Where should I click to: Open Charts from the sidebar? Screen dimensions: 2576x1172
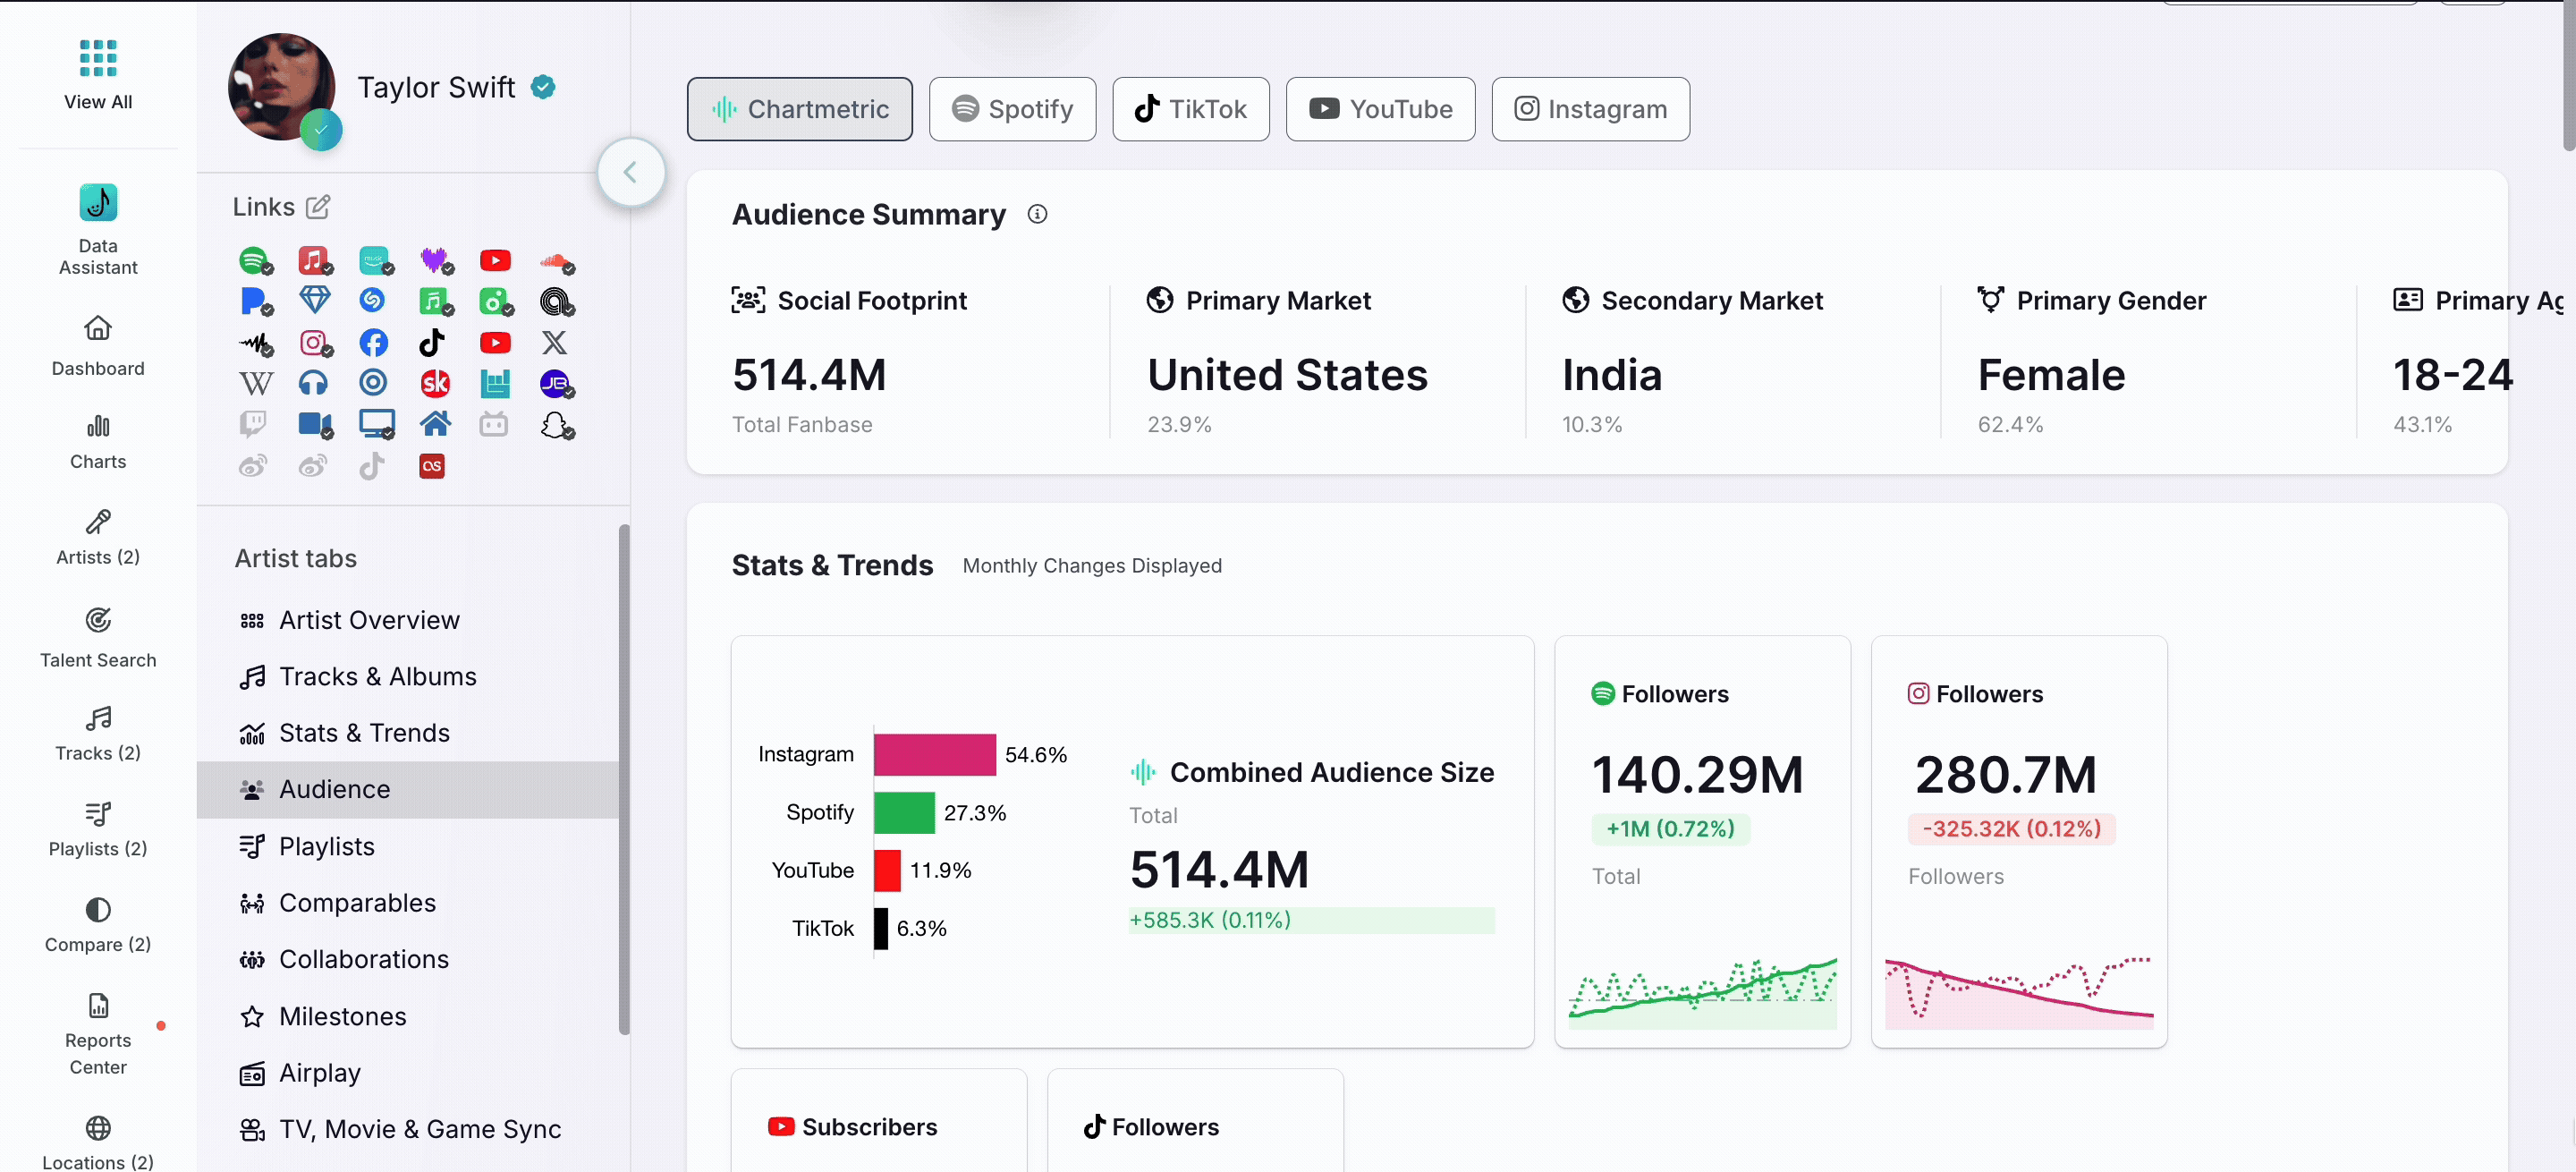[98, 441]
